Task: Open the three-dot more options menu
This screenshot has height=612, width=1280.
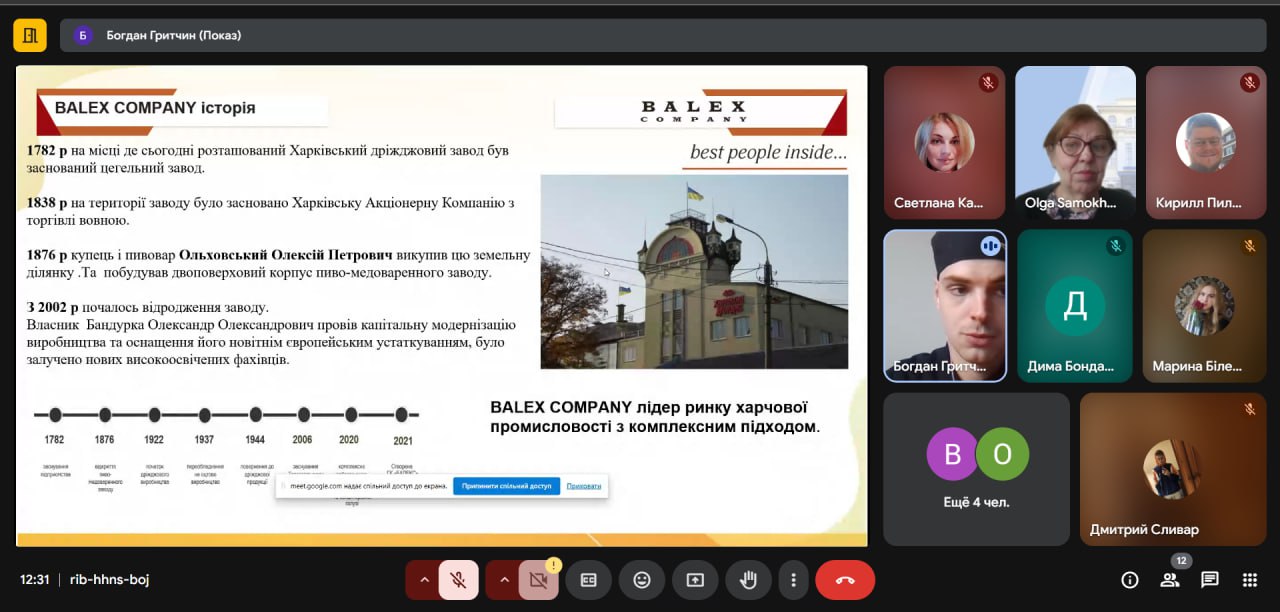Action: (x=793, y=580)
